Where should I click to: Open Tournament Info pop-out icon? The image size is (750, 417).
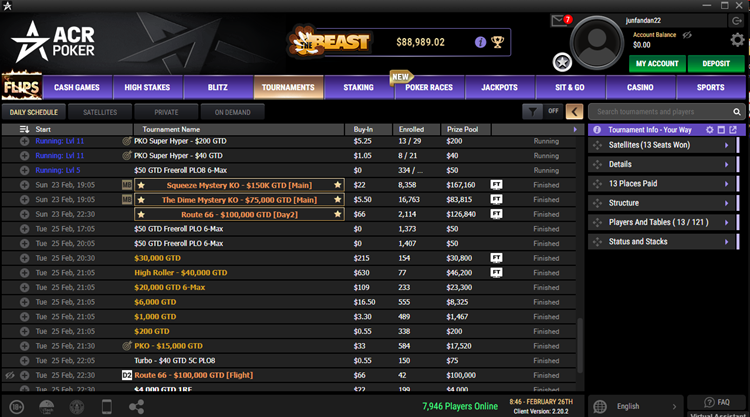(735, 130)
